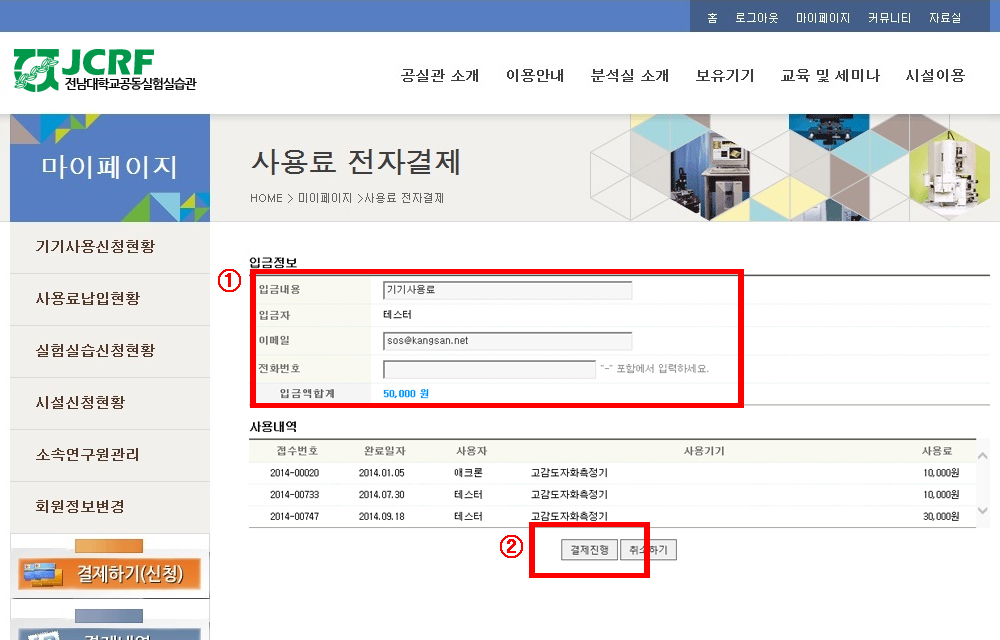This screenshot has height=640, width=1000.
Task: Open 소속연구원관리 in the sidebar
Action: point(88,455)
